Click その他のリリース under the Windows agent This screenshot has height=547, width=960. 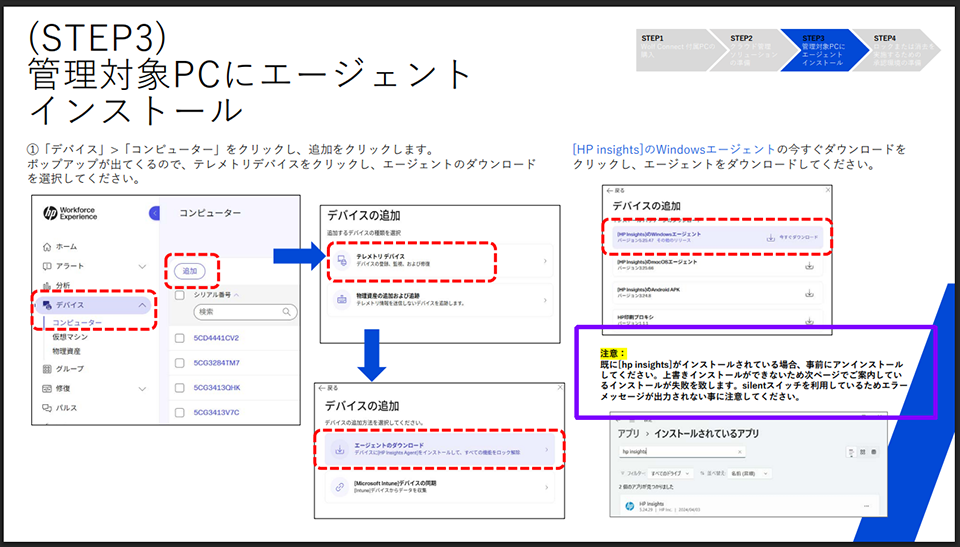673,241
